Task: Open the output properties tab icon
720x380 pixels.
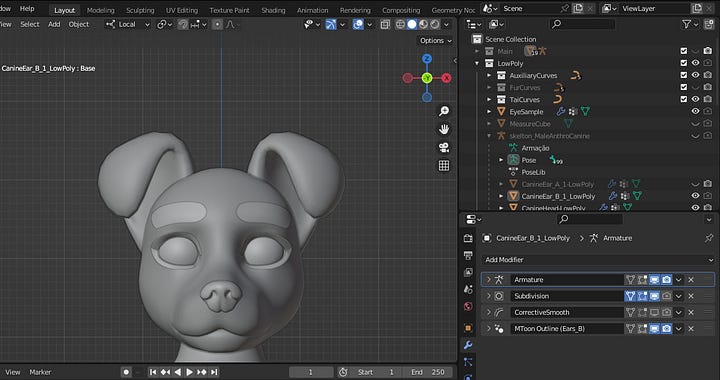Action: point(468,255)
